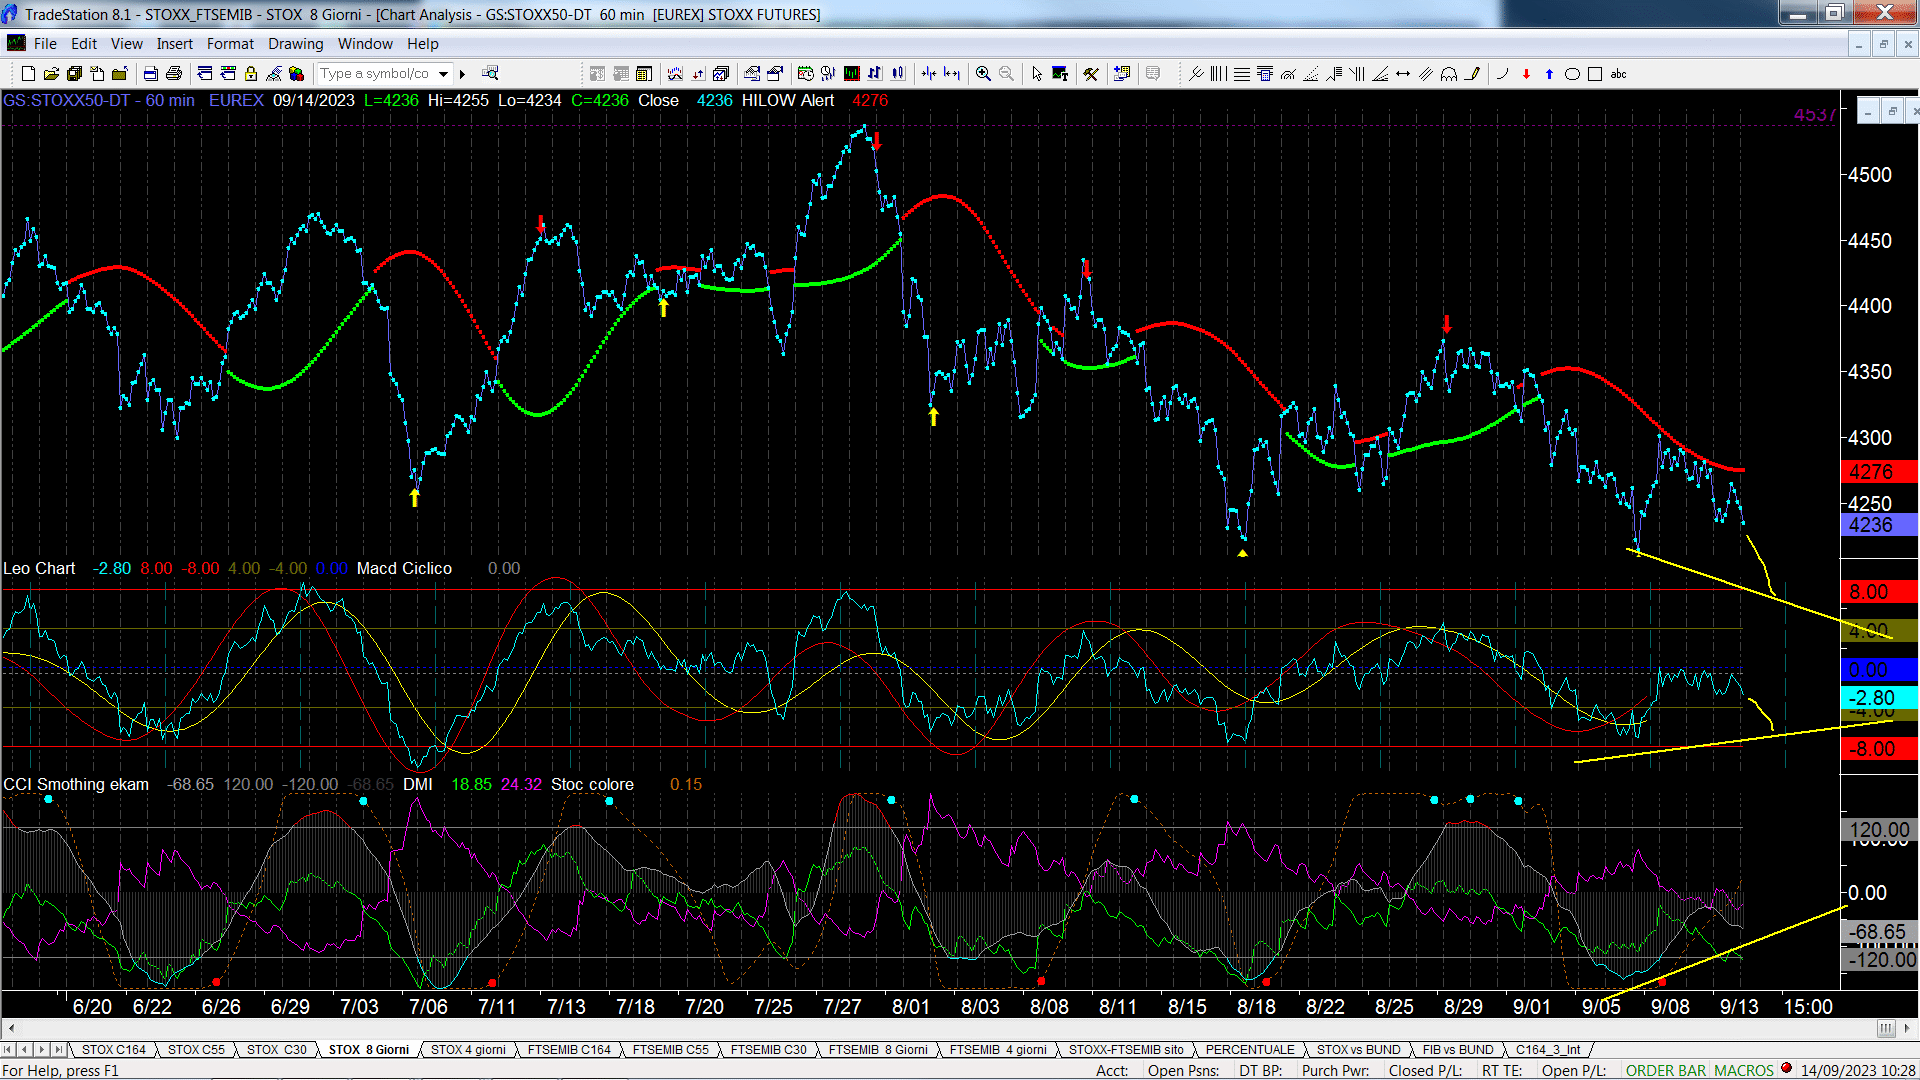This screenshot has height=1080, width=1920.
Task: Open the File menu
Action: point(45,44)
